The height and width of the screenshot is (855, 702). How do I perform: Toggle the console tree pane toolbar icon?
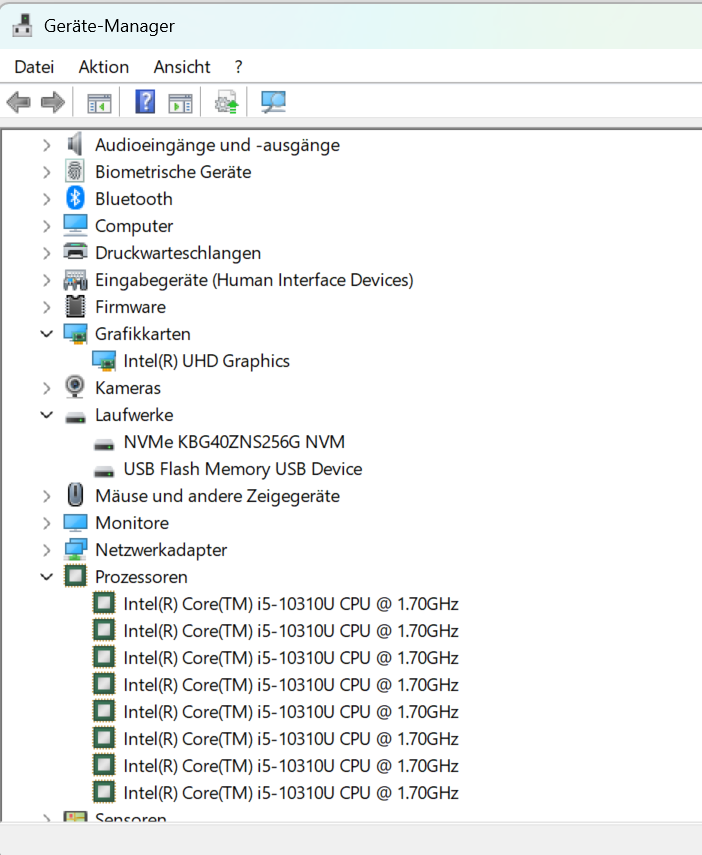click(99, 103)
